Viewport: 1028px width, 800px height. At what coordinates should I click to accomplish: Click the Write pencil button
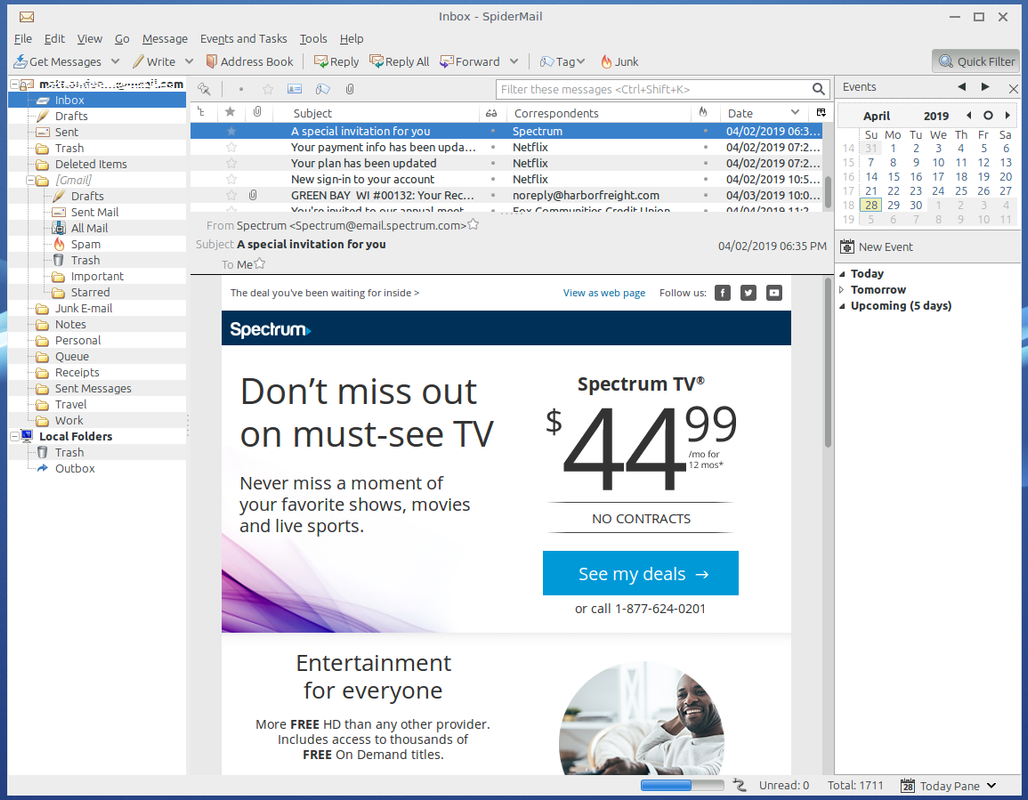tap(154, 62)
